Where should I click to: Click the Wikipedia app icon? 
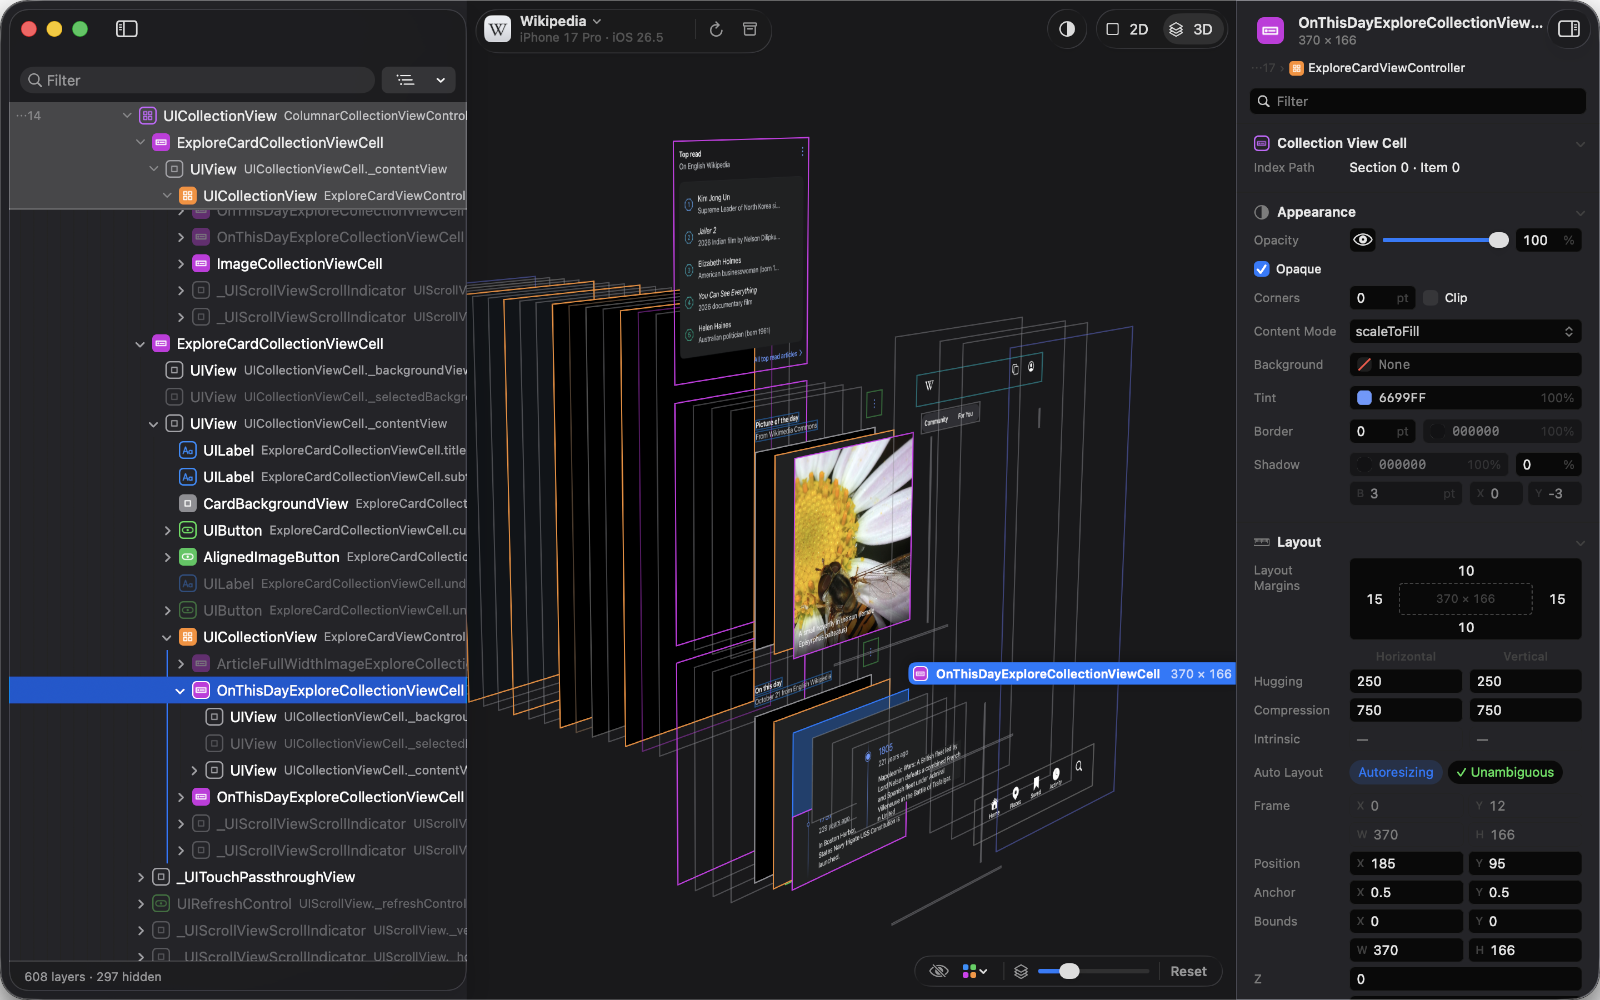(x=498, y=29)
